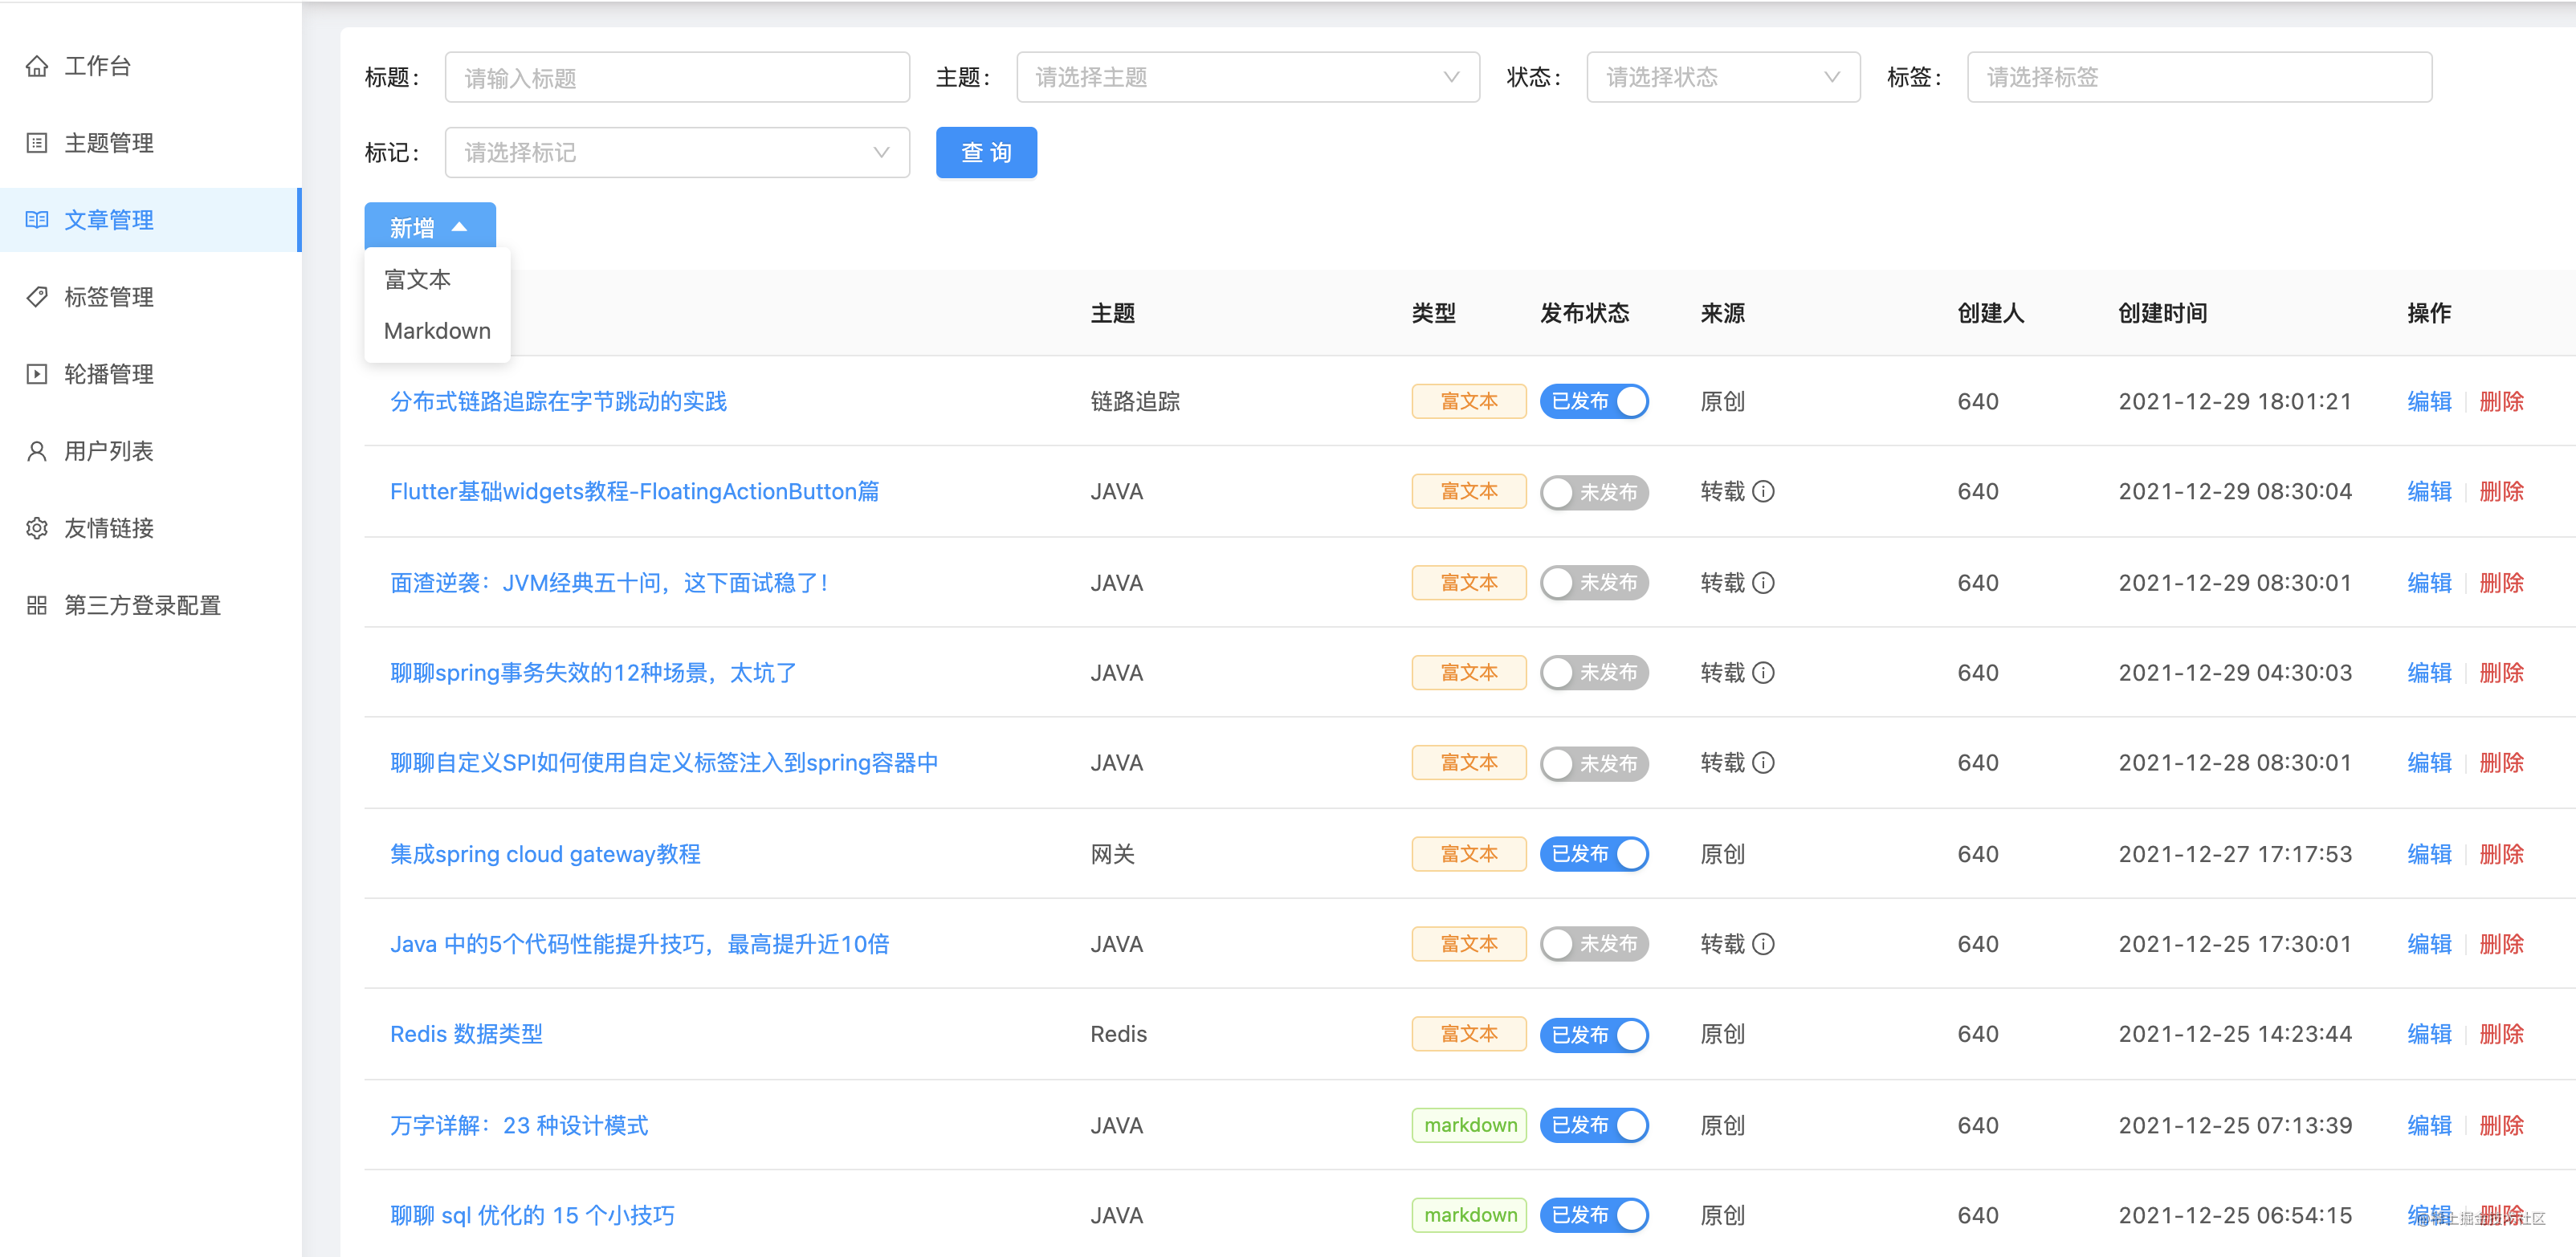2576x1257 pixels.
Task: Click the markdown tag in 万字详解 row
Action: [1470, 1125]
